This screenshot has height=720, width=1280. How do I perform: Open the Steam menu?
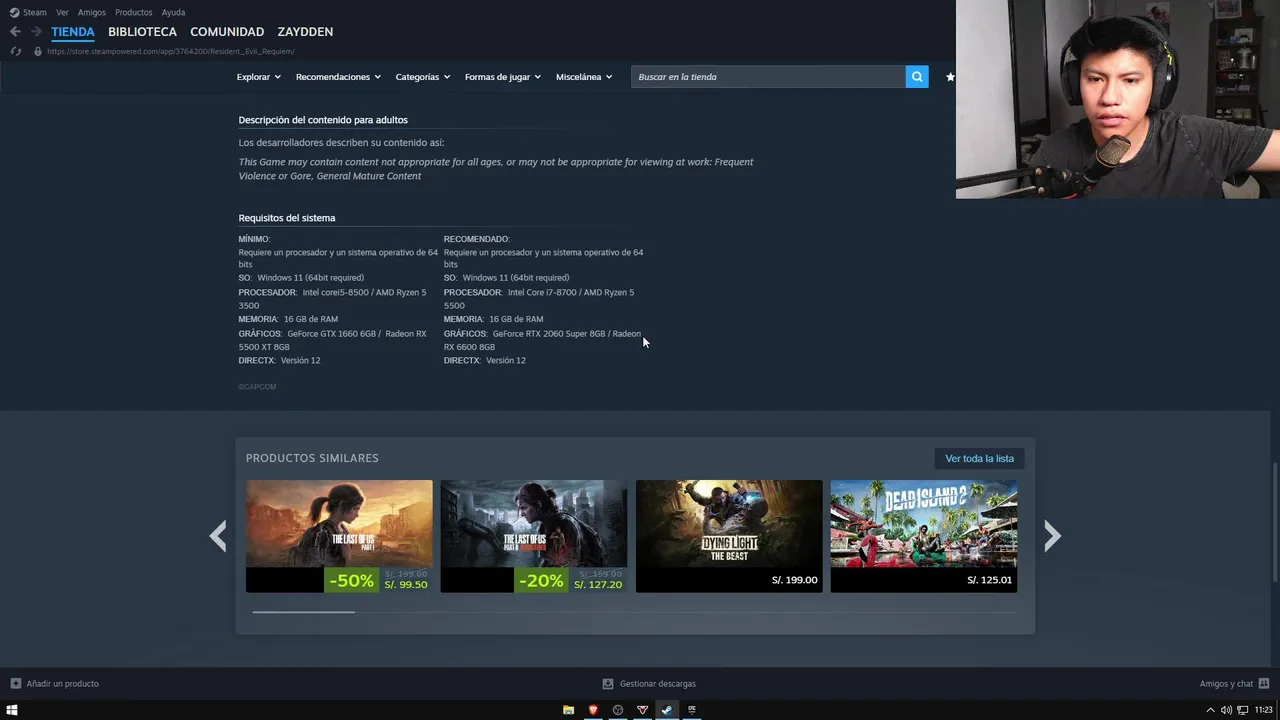tap(35, 12)
